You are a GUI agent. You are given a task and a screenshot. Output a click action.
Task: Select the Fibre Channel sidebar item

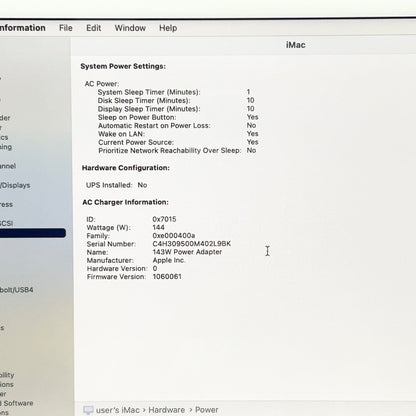coord(8,166)
